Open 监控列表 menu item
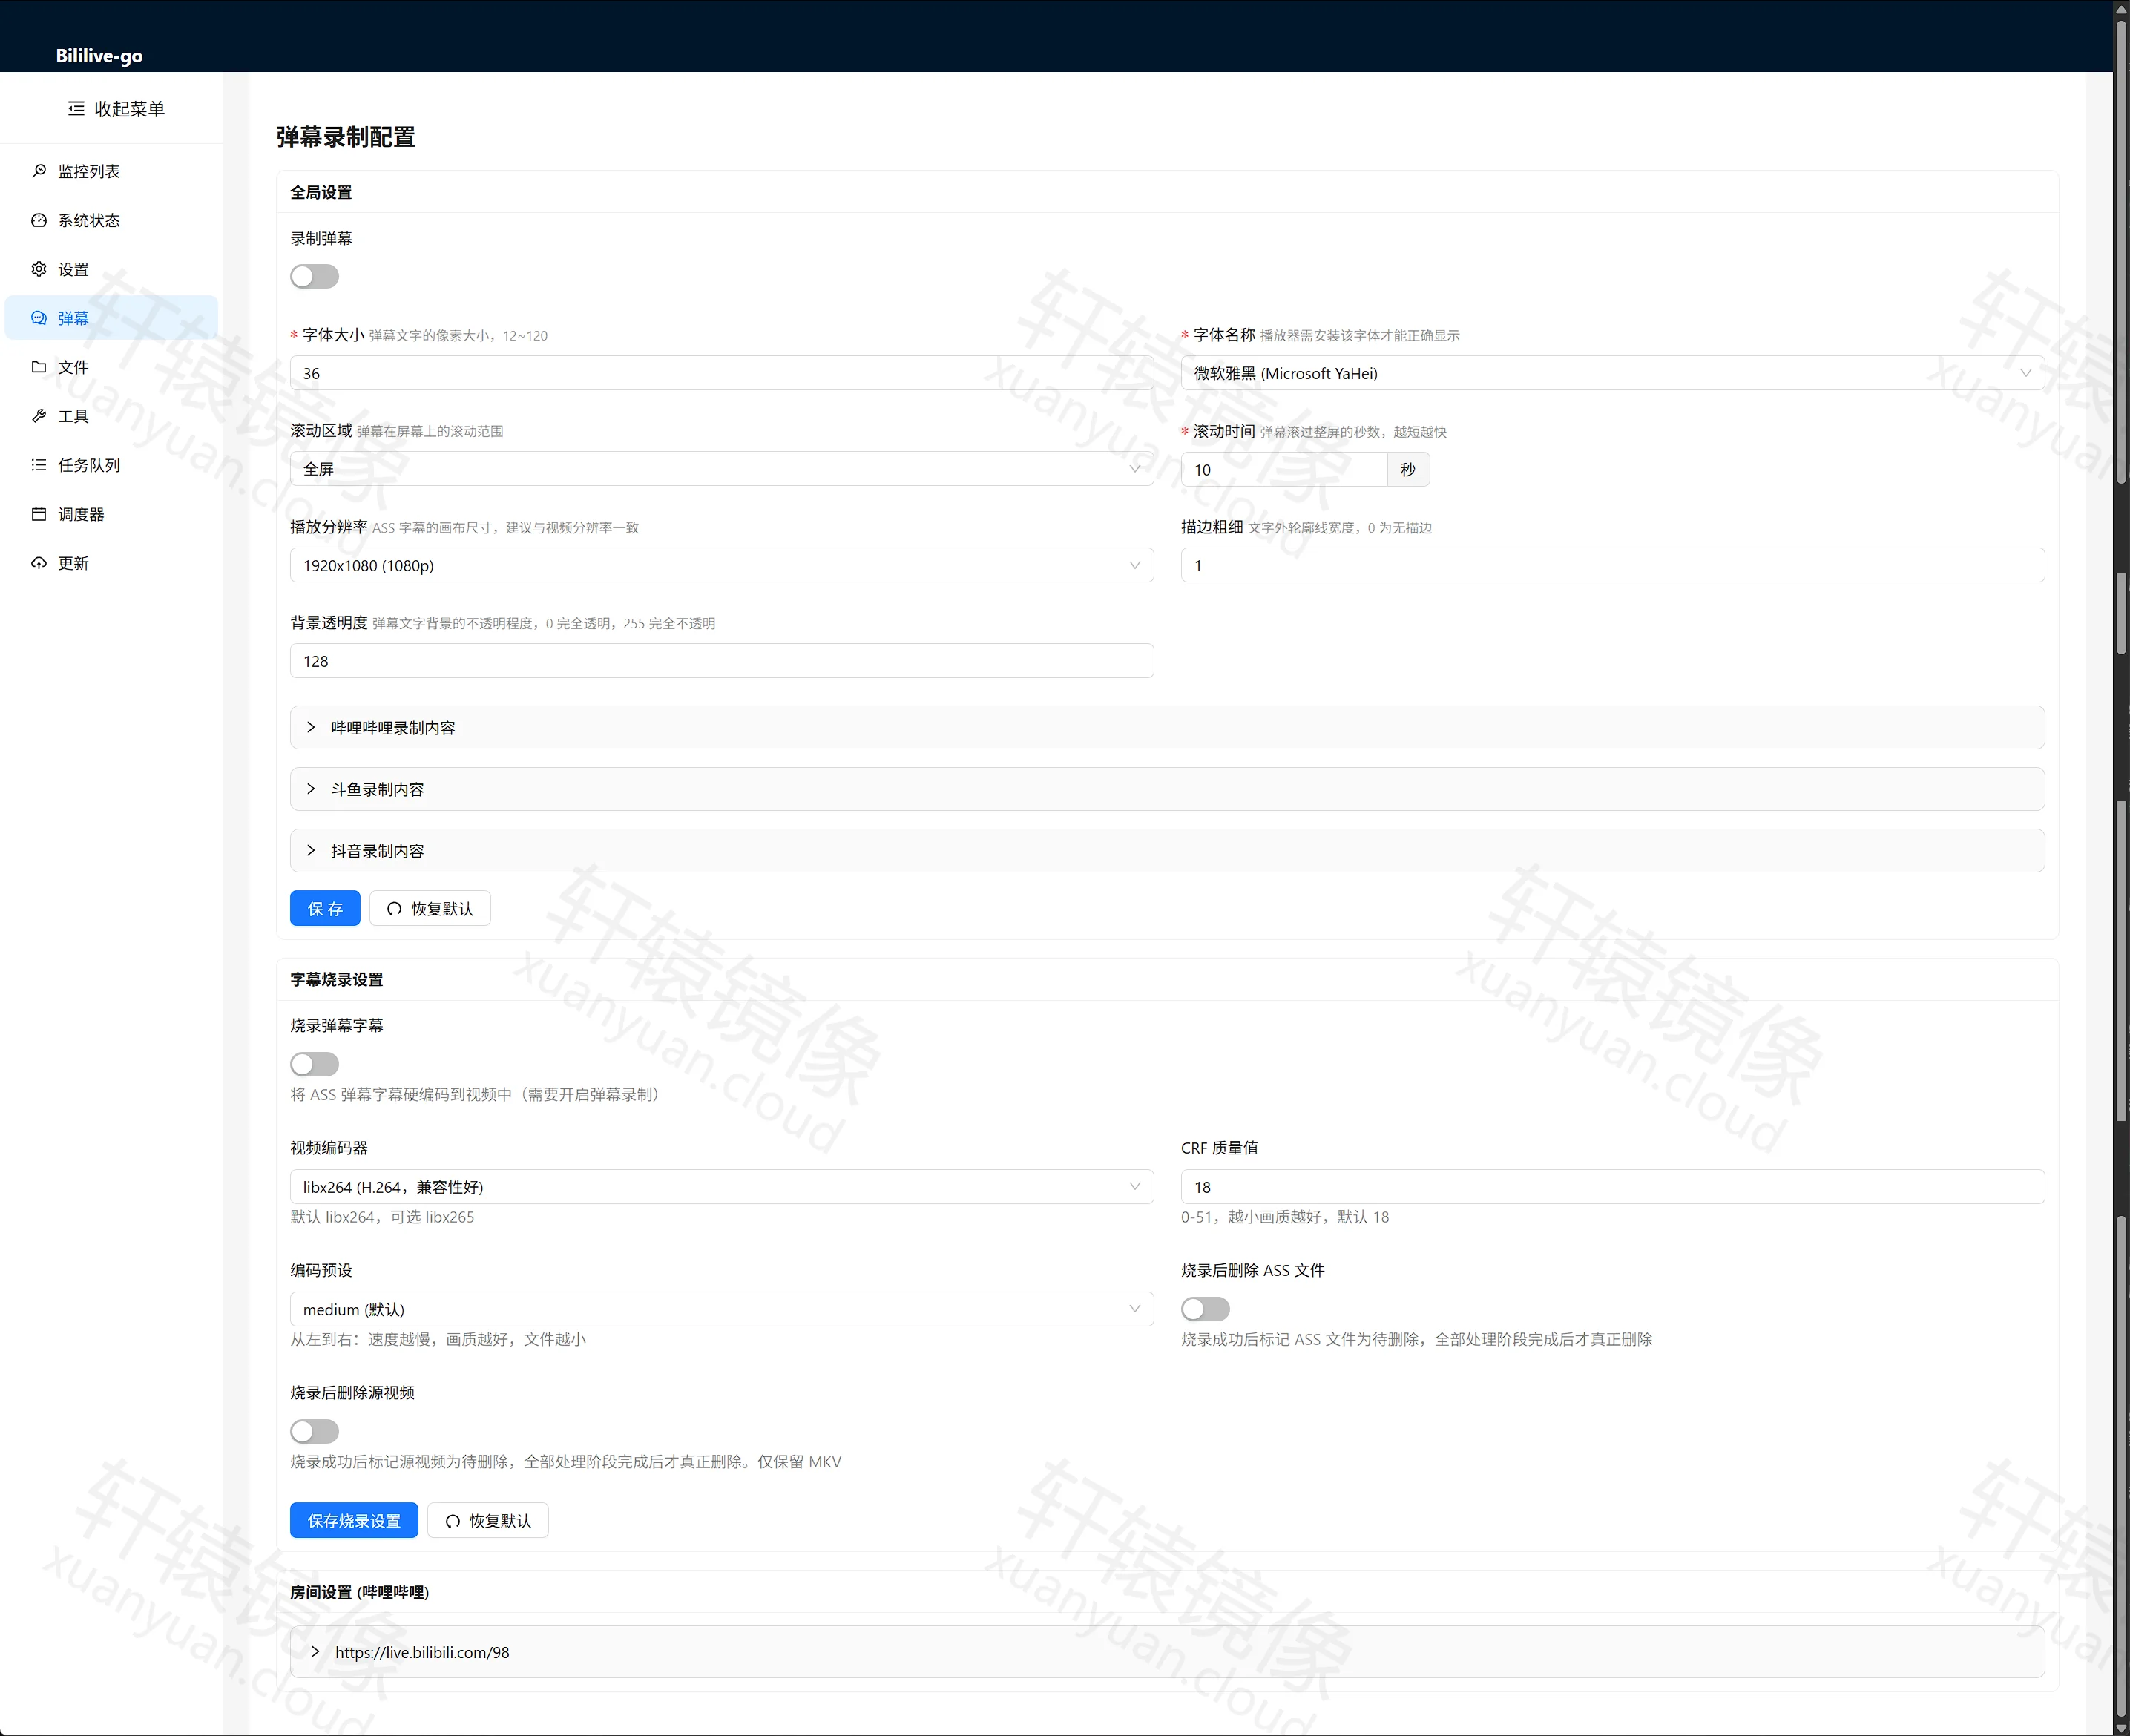This screenshot has height=1736, width=2130. point(111,171)
